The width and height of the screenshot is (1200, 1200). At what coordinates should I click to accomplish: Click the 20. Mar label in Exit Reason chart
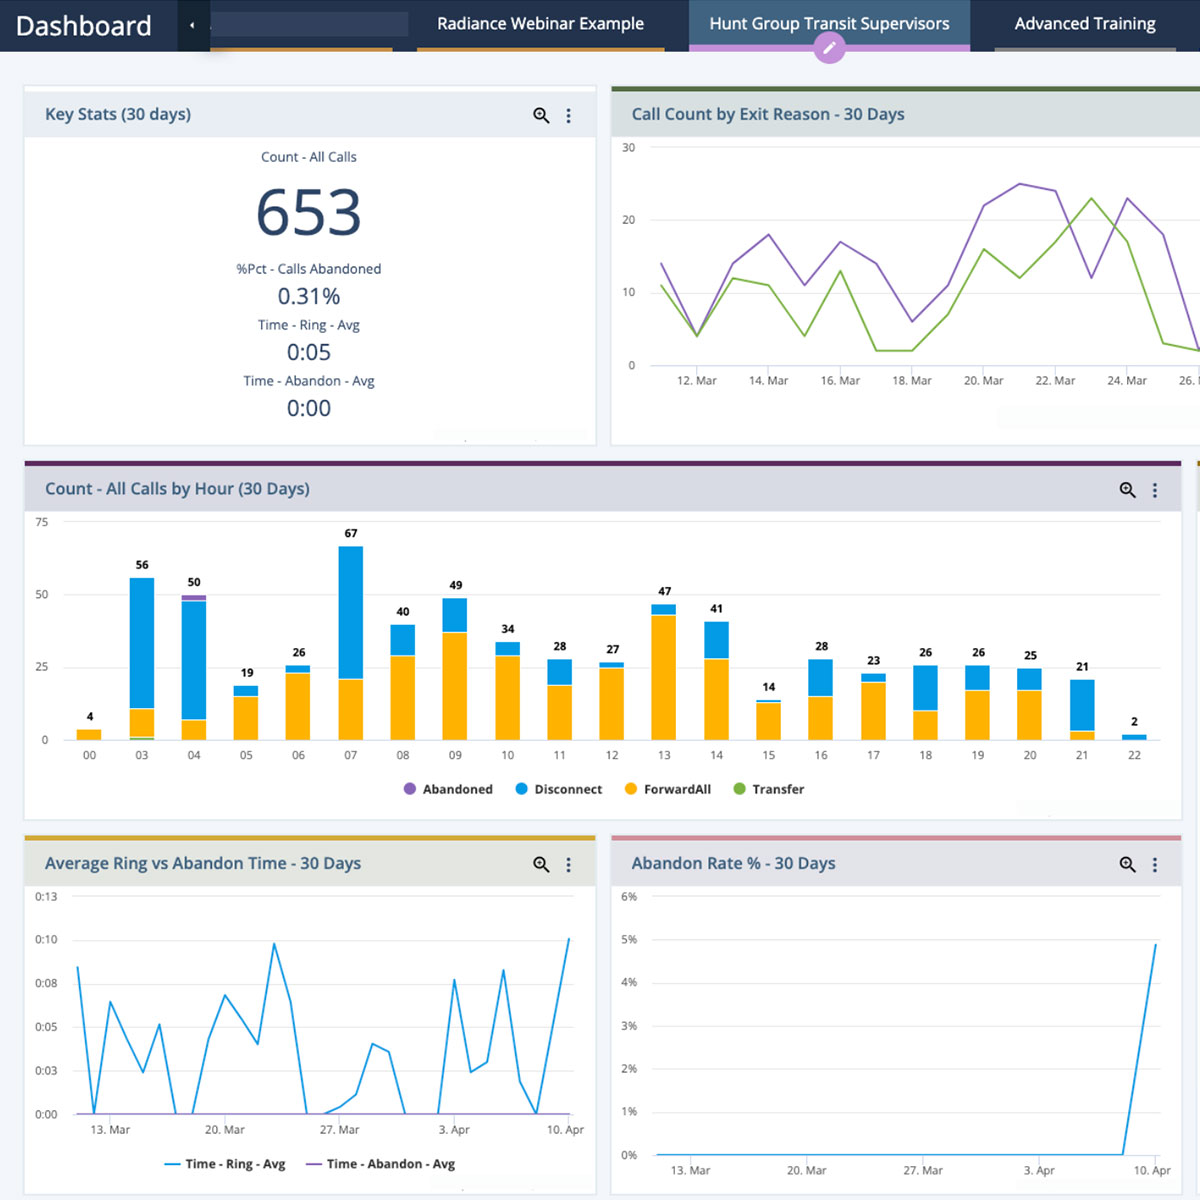click(984, 381)
